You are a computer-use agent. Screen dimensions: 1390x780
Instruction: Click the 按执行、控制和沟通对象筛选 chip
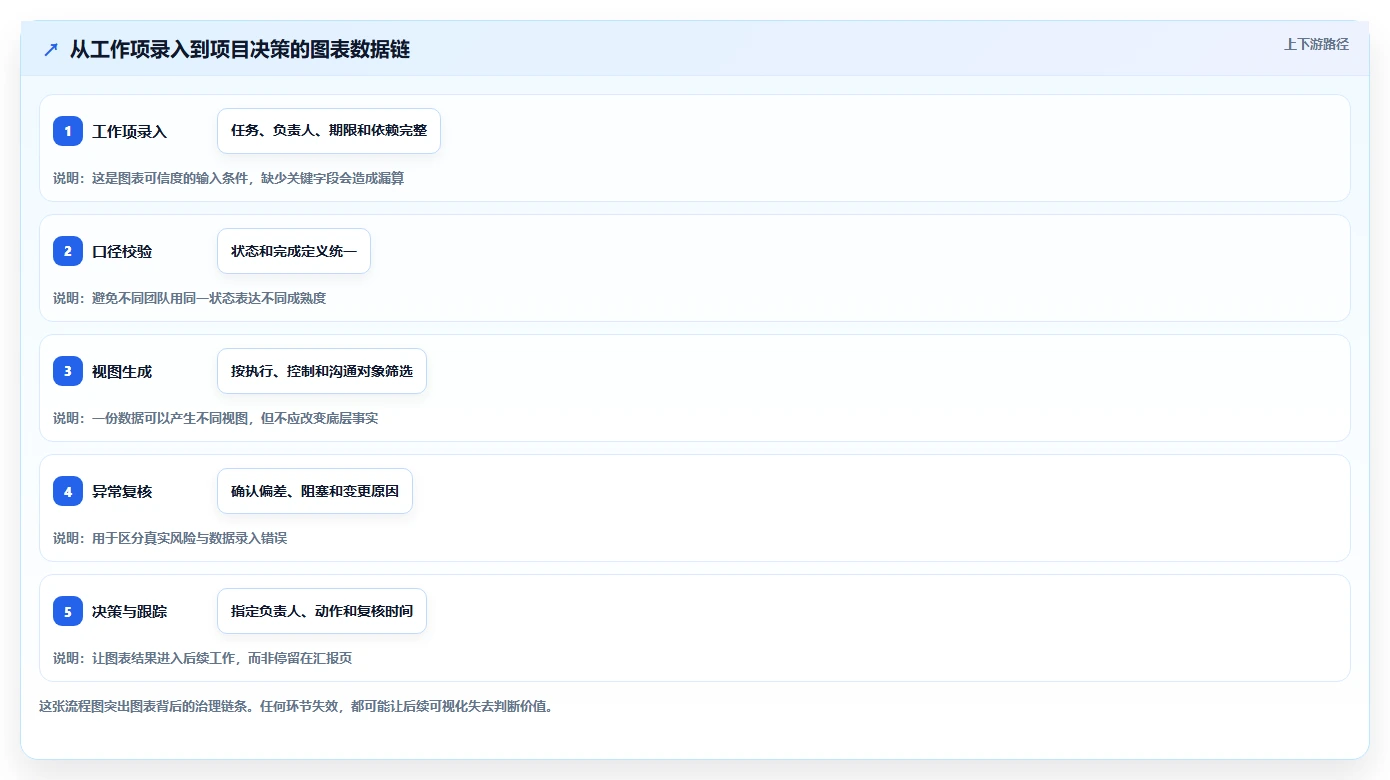(322, 371)
